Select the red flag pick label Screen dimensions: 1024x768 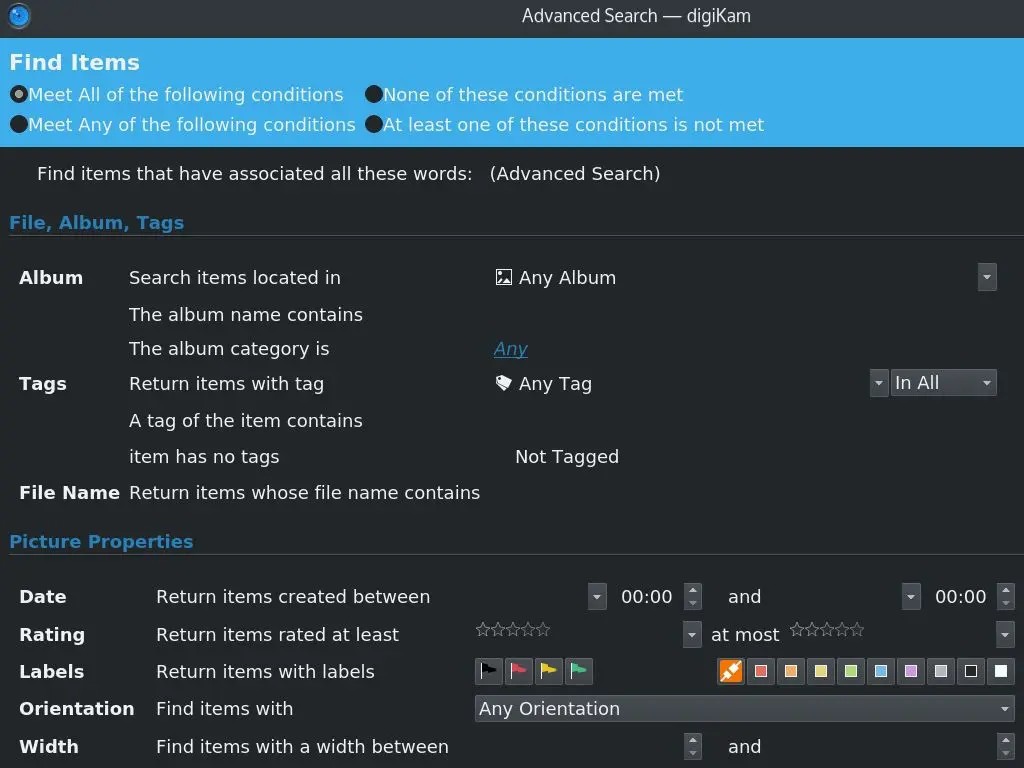tap(518, 671)
